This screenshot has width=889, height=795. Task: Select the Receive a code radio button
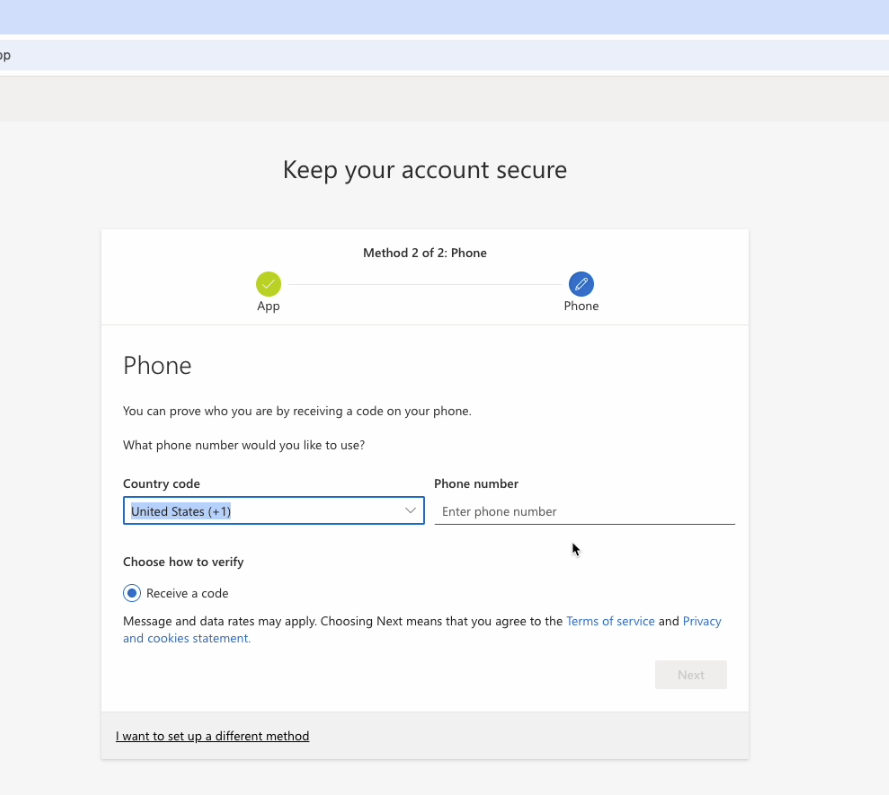coord(131,592)
